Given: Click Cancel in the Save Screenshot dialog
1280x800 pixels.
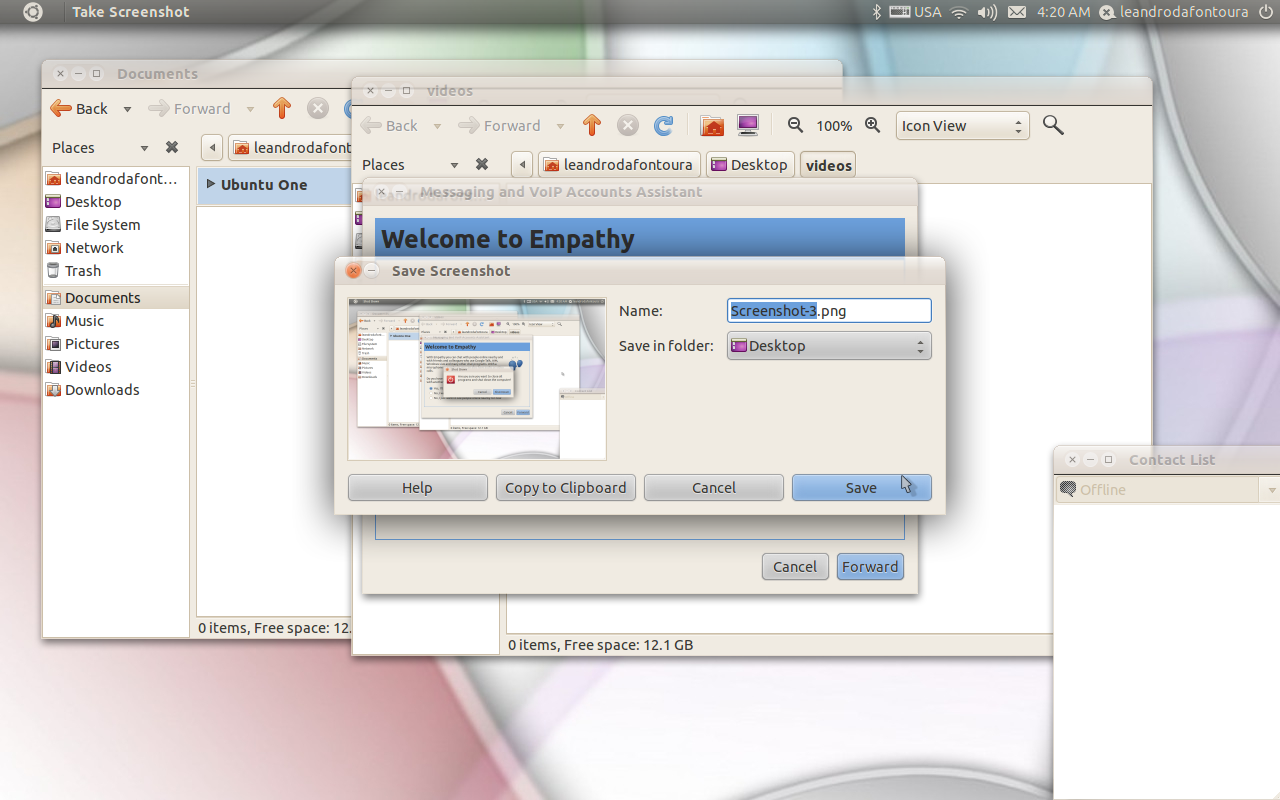Looking at the screenshot, I should [713, 488].
